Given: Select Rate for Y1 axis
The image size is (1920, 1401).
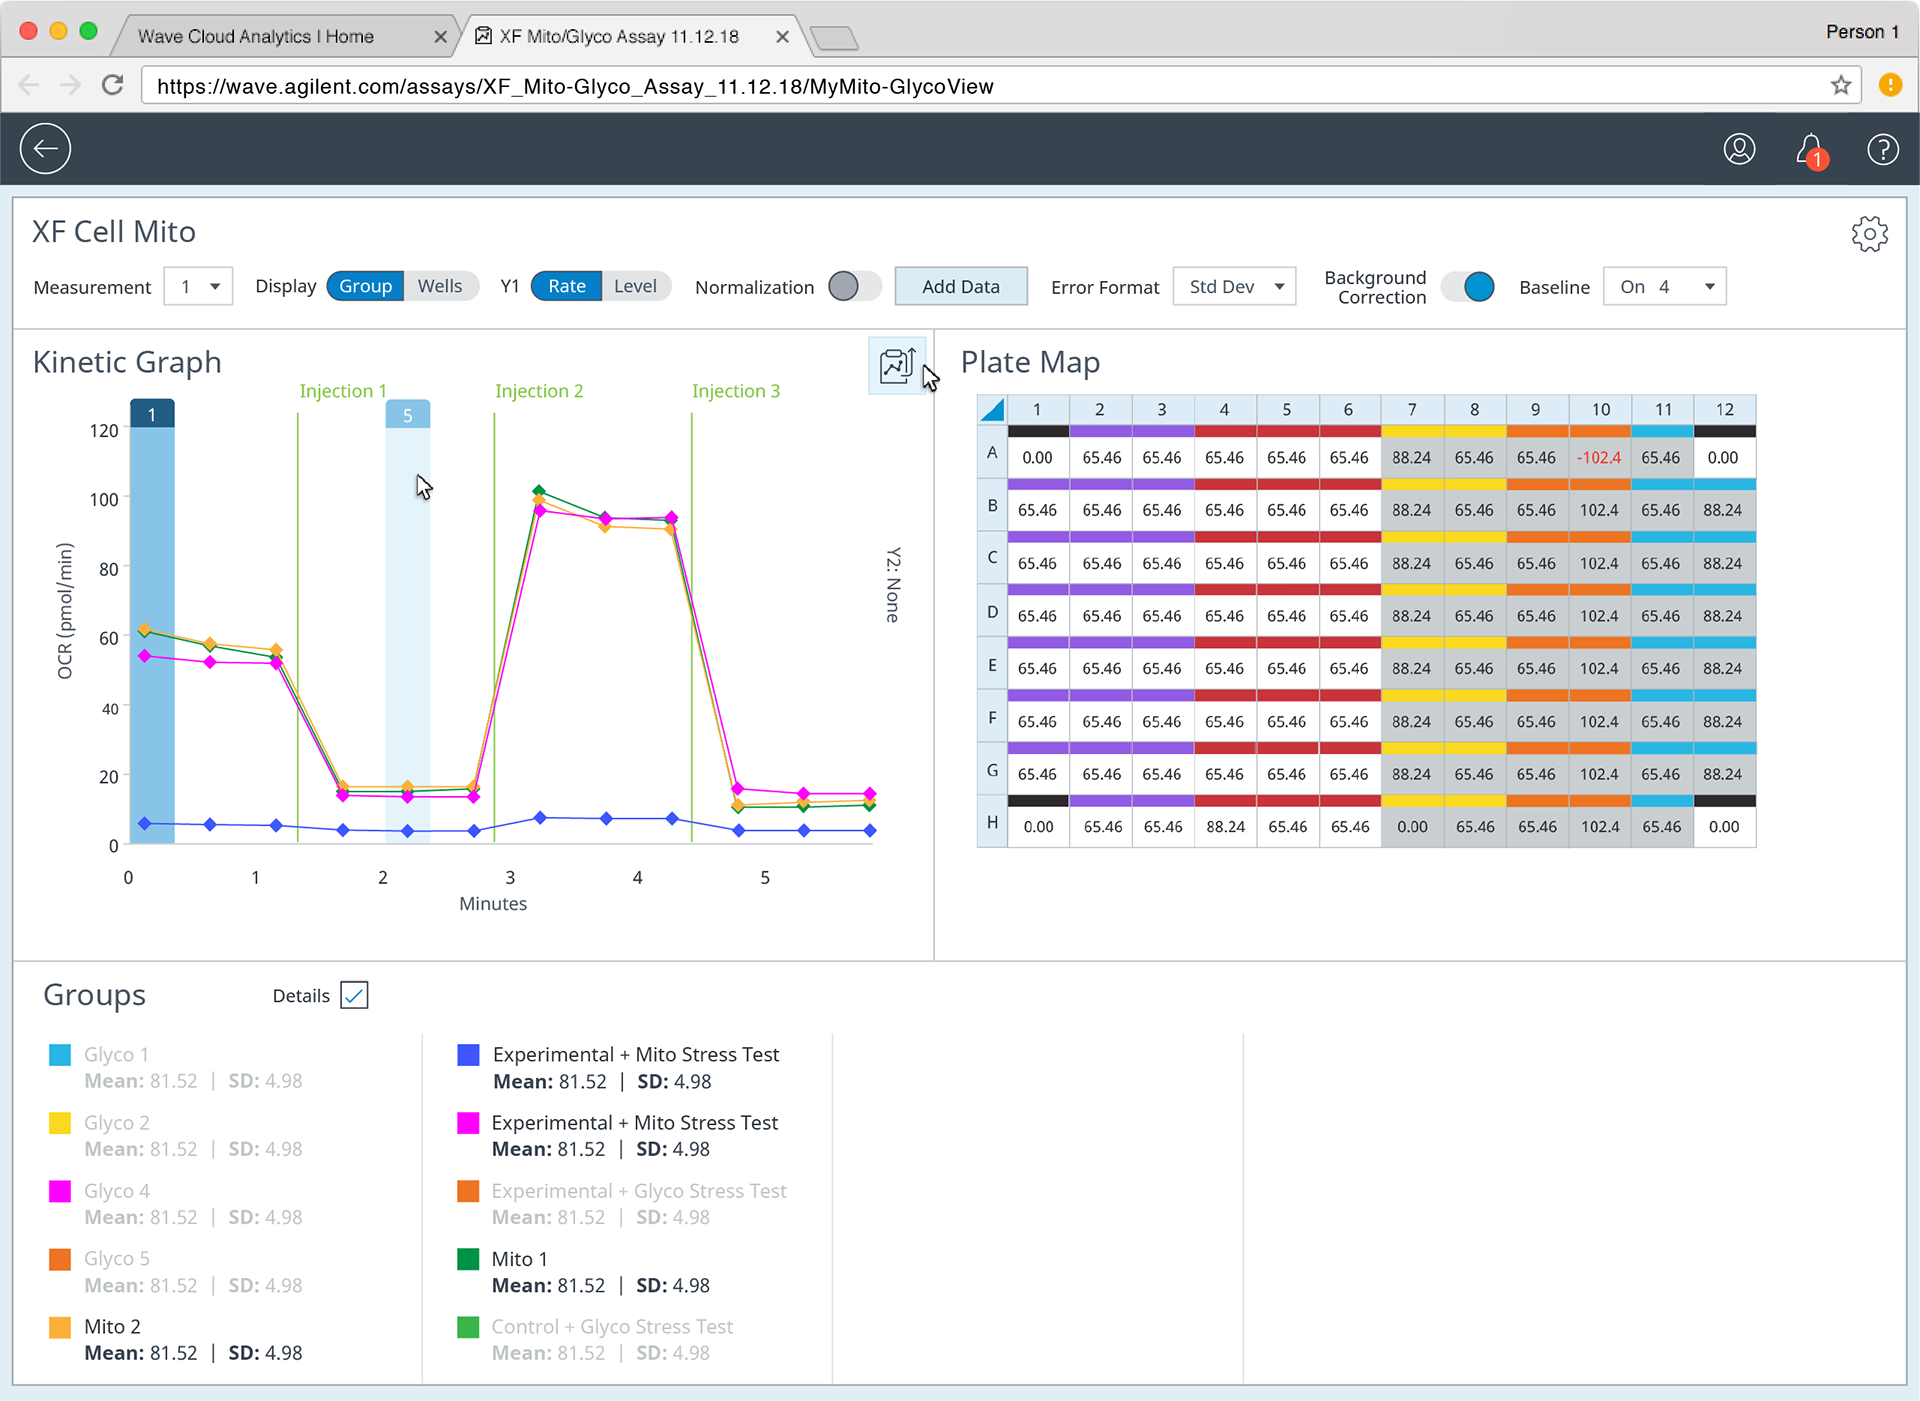Looking at the screenshot, I should coord(566,286).
